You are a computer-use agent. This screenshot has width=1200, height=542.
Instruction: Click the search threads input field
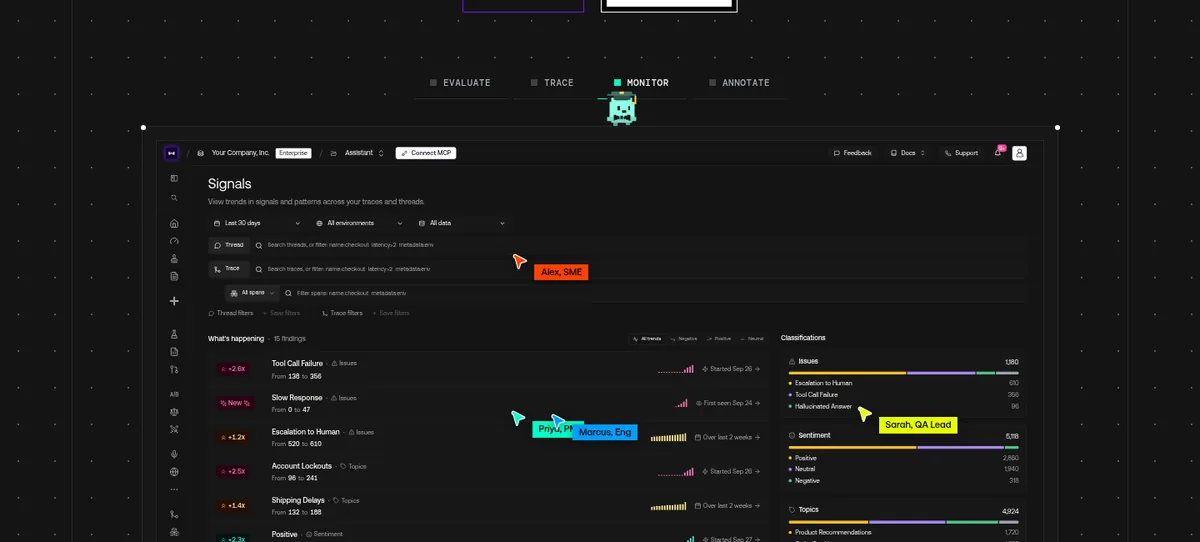pos(640,245)
